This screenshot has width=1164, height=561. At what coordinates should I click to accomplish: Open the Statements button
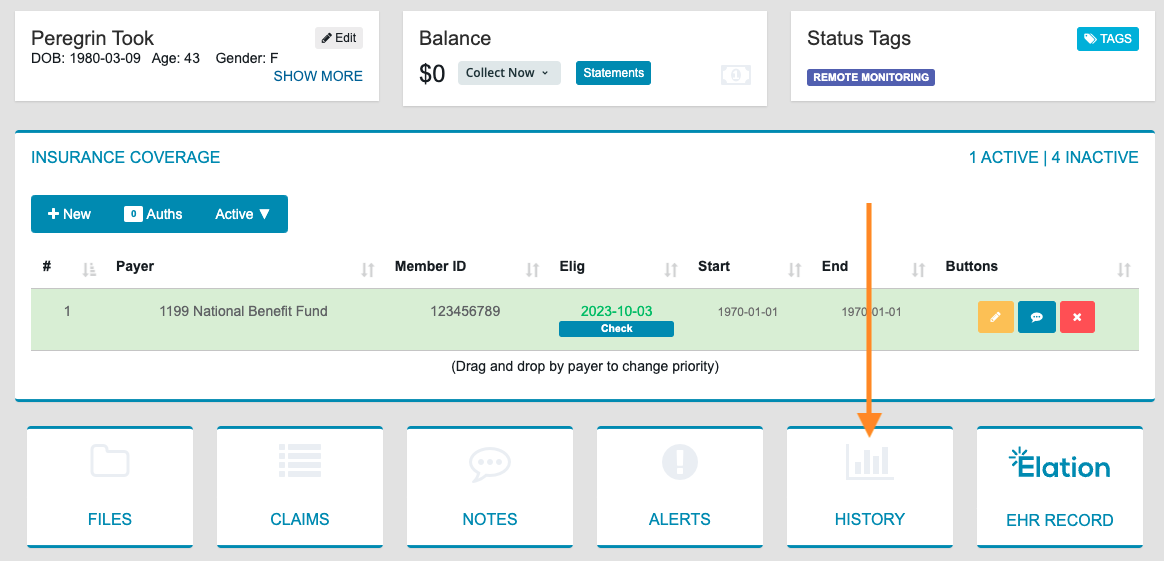tap(613, 73)
